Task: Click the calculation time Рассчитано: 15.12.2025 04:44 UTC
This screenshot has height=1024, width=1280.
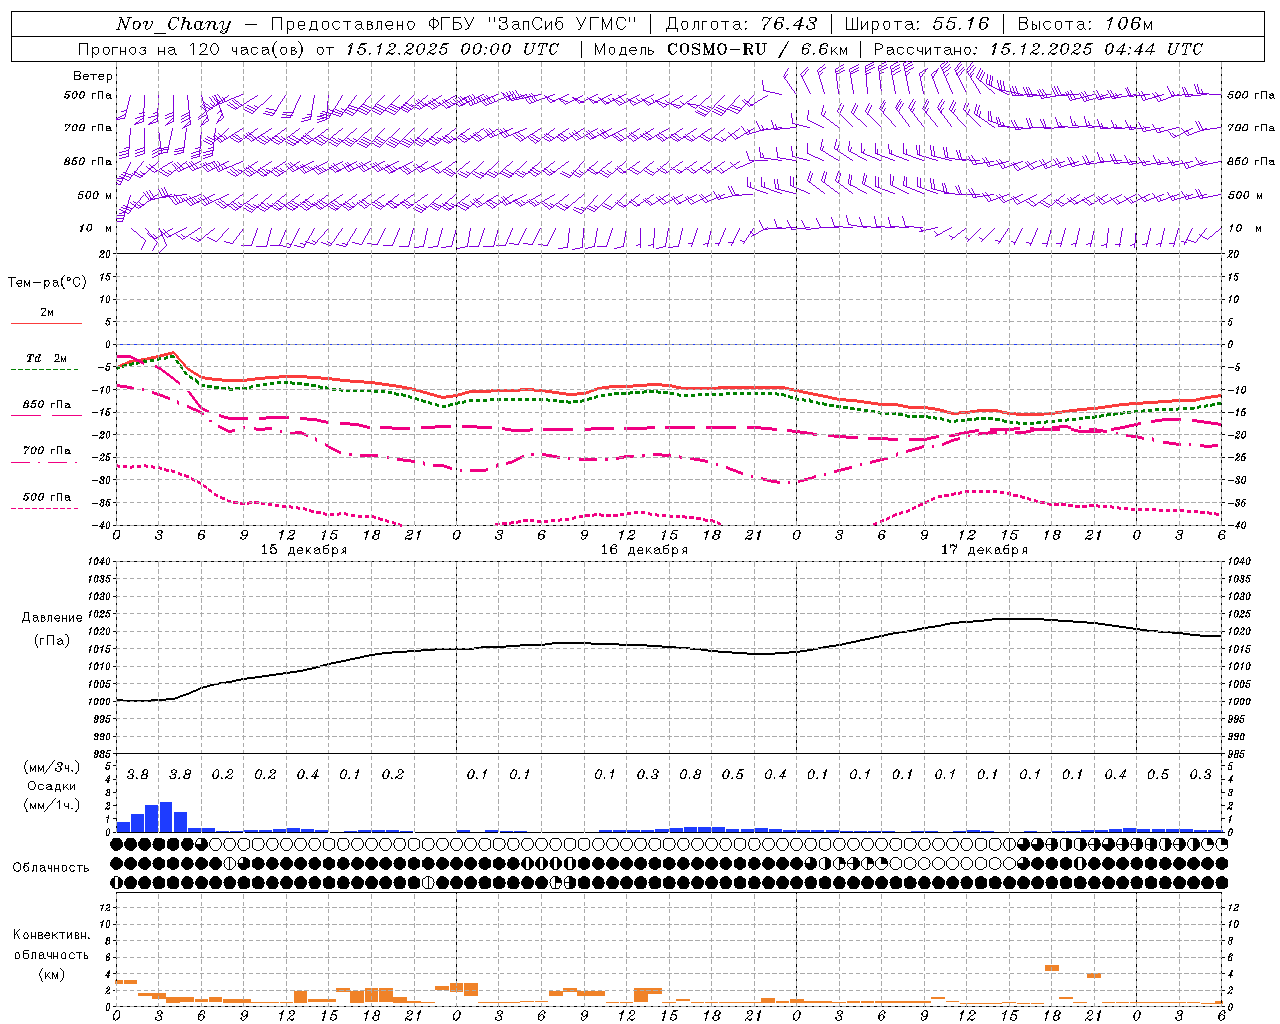Action: click(x=1038, y=49)
